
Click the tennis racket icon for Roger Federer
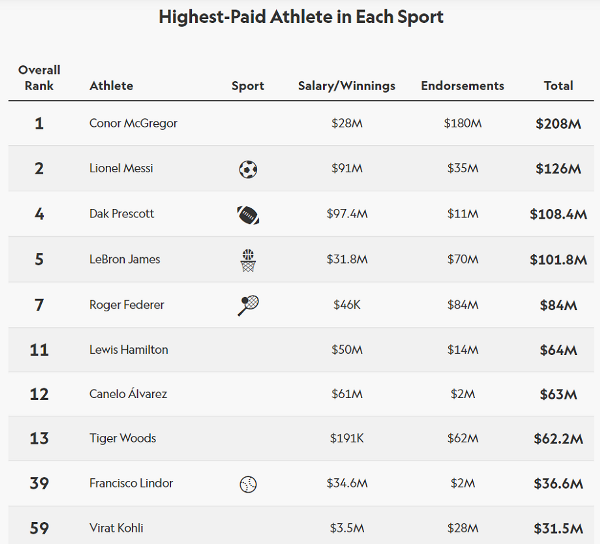(248, 305)
